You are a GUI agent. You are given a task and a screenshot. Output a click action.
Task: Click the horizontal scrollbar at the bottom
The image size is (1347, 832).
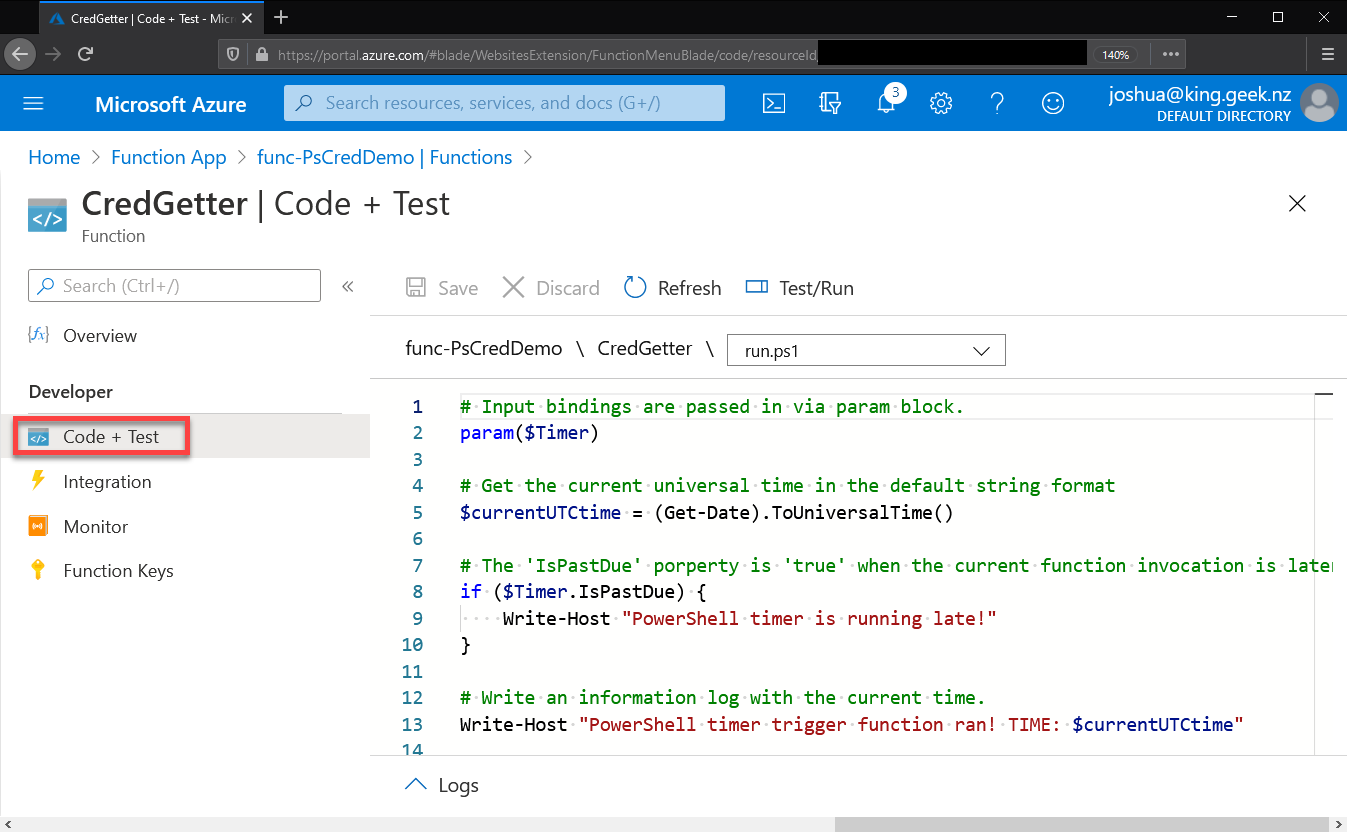tap(1080, 825)
